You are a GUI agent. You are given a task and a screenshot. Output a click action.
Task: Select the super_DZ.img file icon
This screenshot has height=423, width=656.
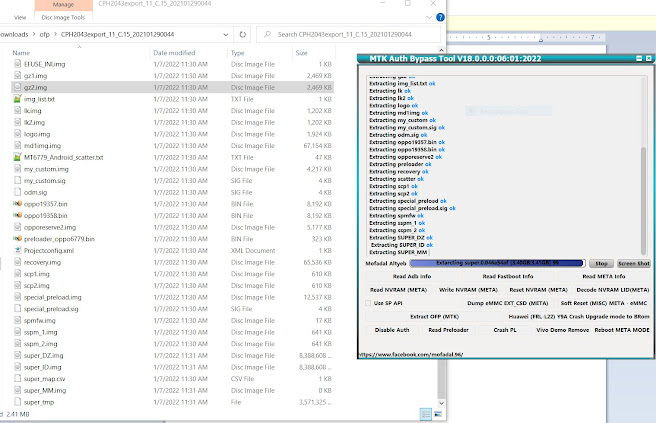click(x=17, y=355)
